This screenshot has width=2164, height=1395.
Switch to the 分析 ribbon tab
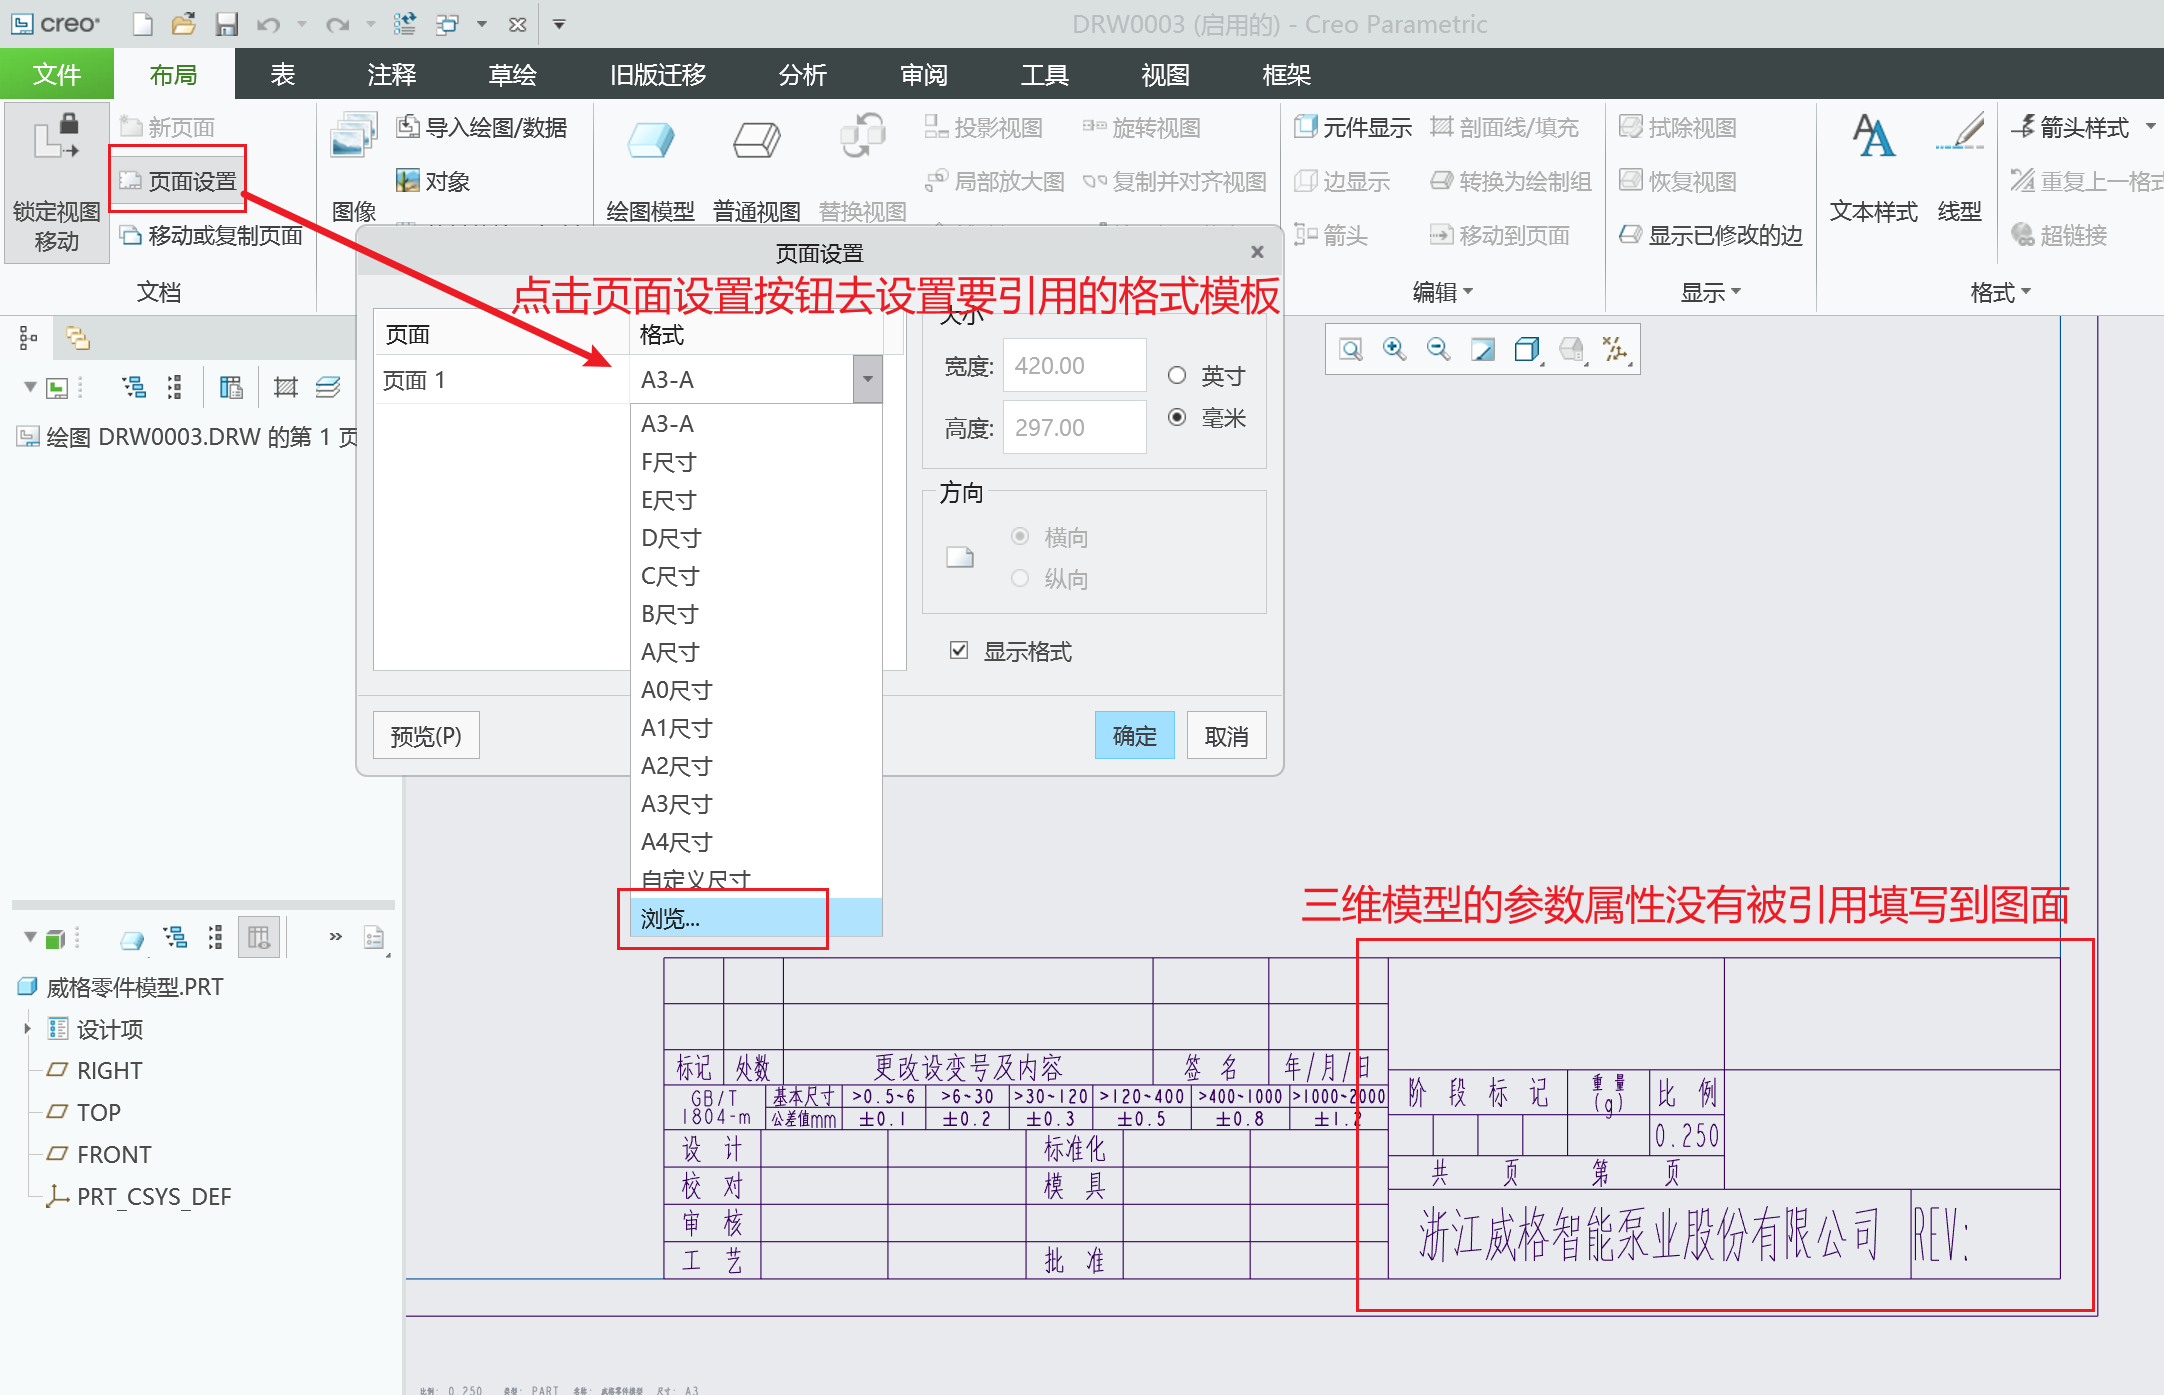[x=802, y=74]
